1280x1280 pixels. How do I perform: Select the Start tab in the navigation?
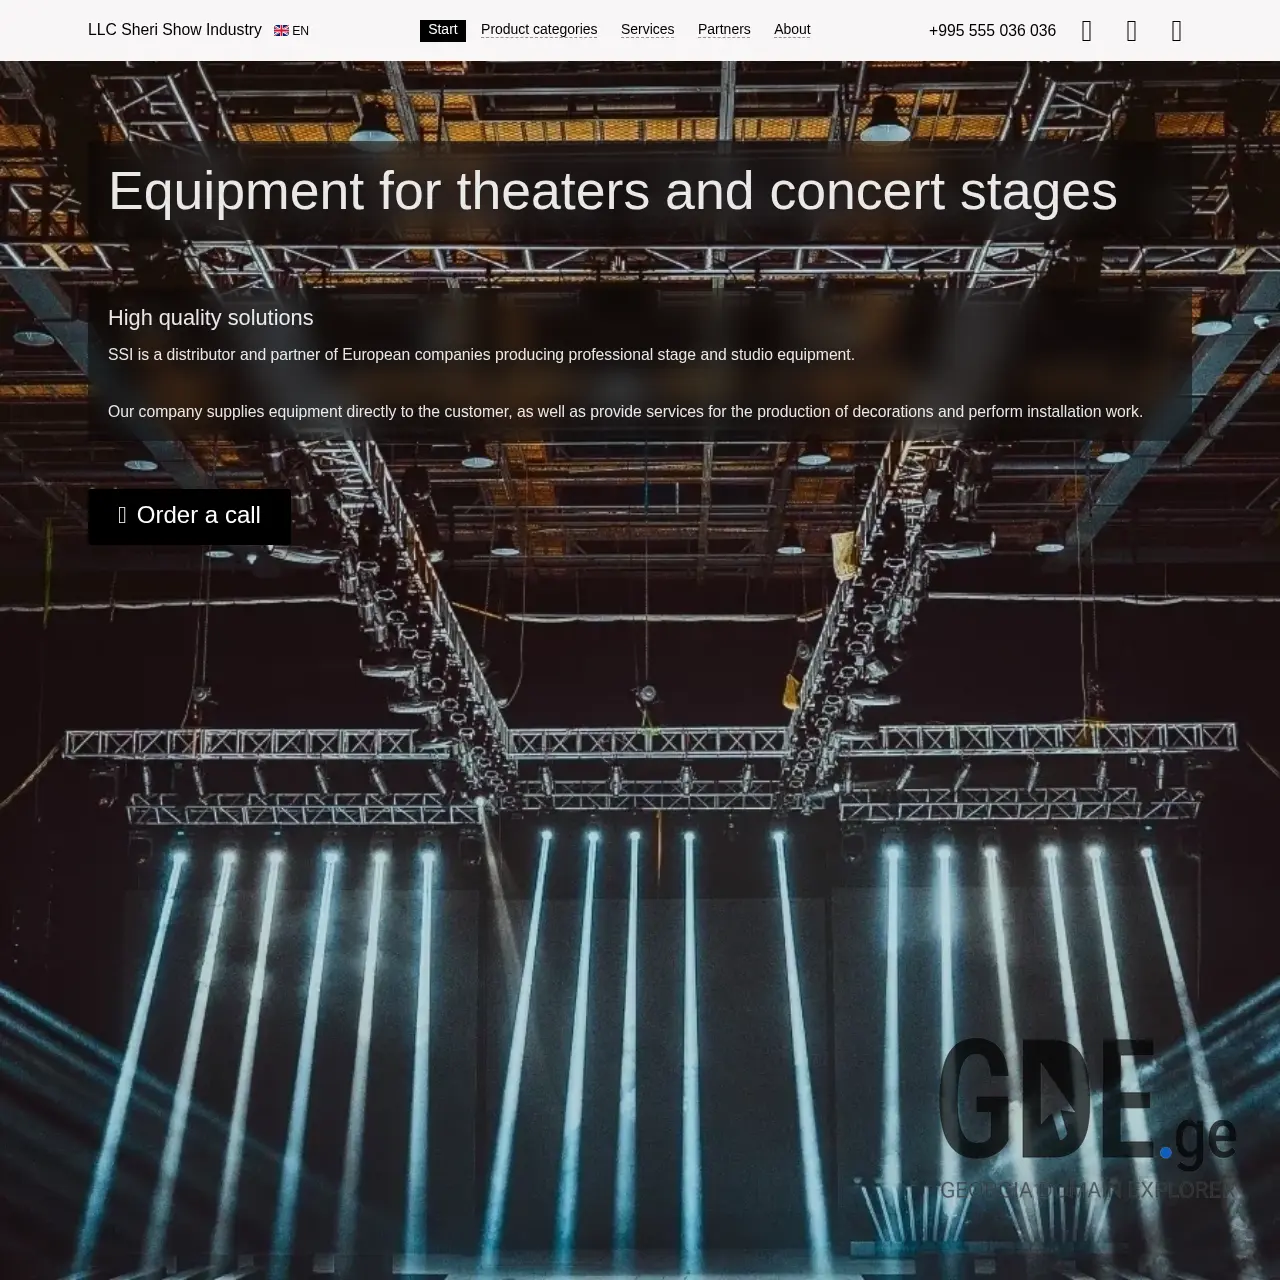click(442, 30)
